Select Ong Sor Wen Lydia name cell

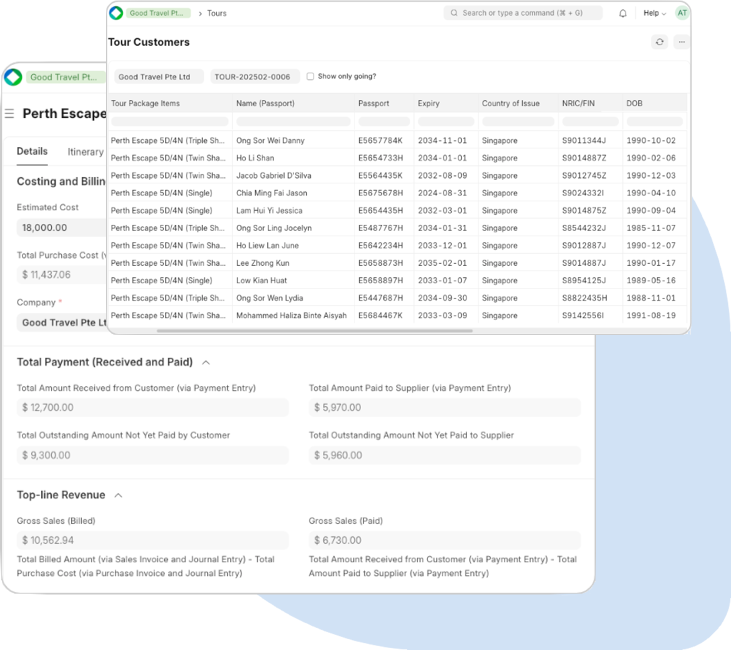pos(293,298)
